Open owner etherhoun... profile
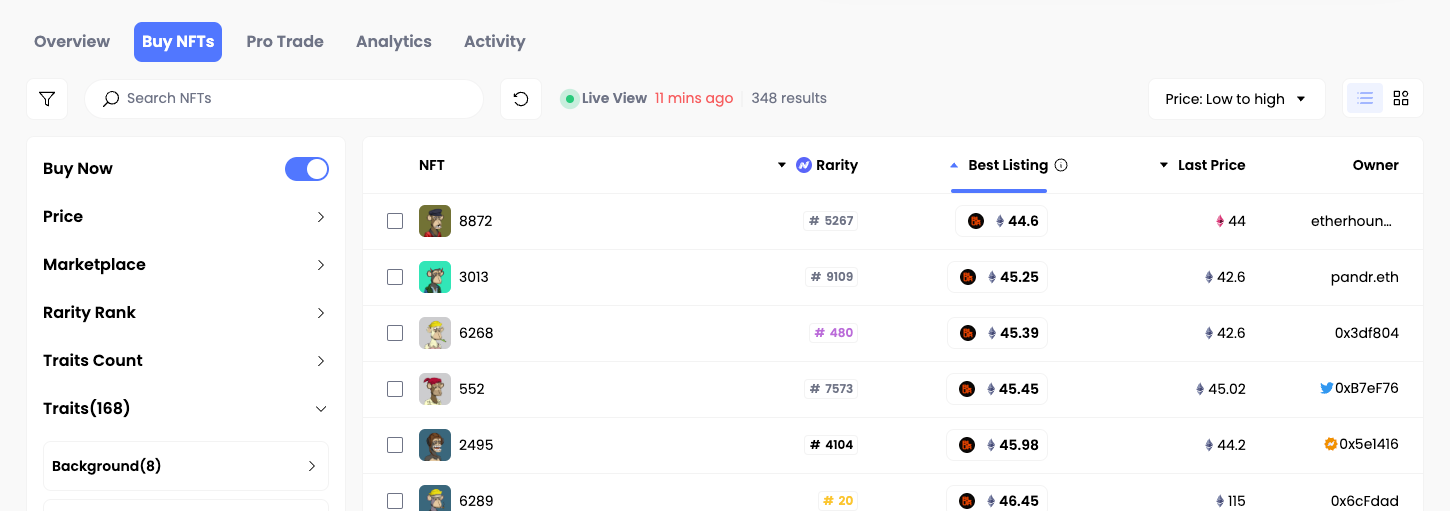The width and height of the screenshot is (1450, 511). coord(1351,221)
